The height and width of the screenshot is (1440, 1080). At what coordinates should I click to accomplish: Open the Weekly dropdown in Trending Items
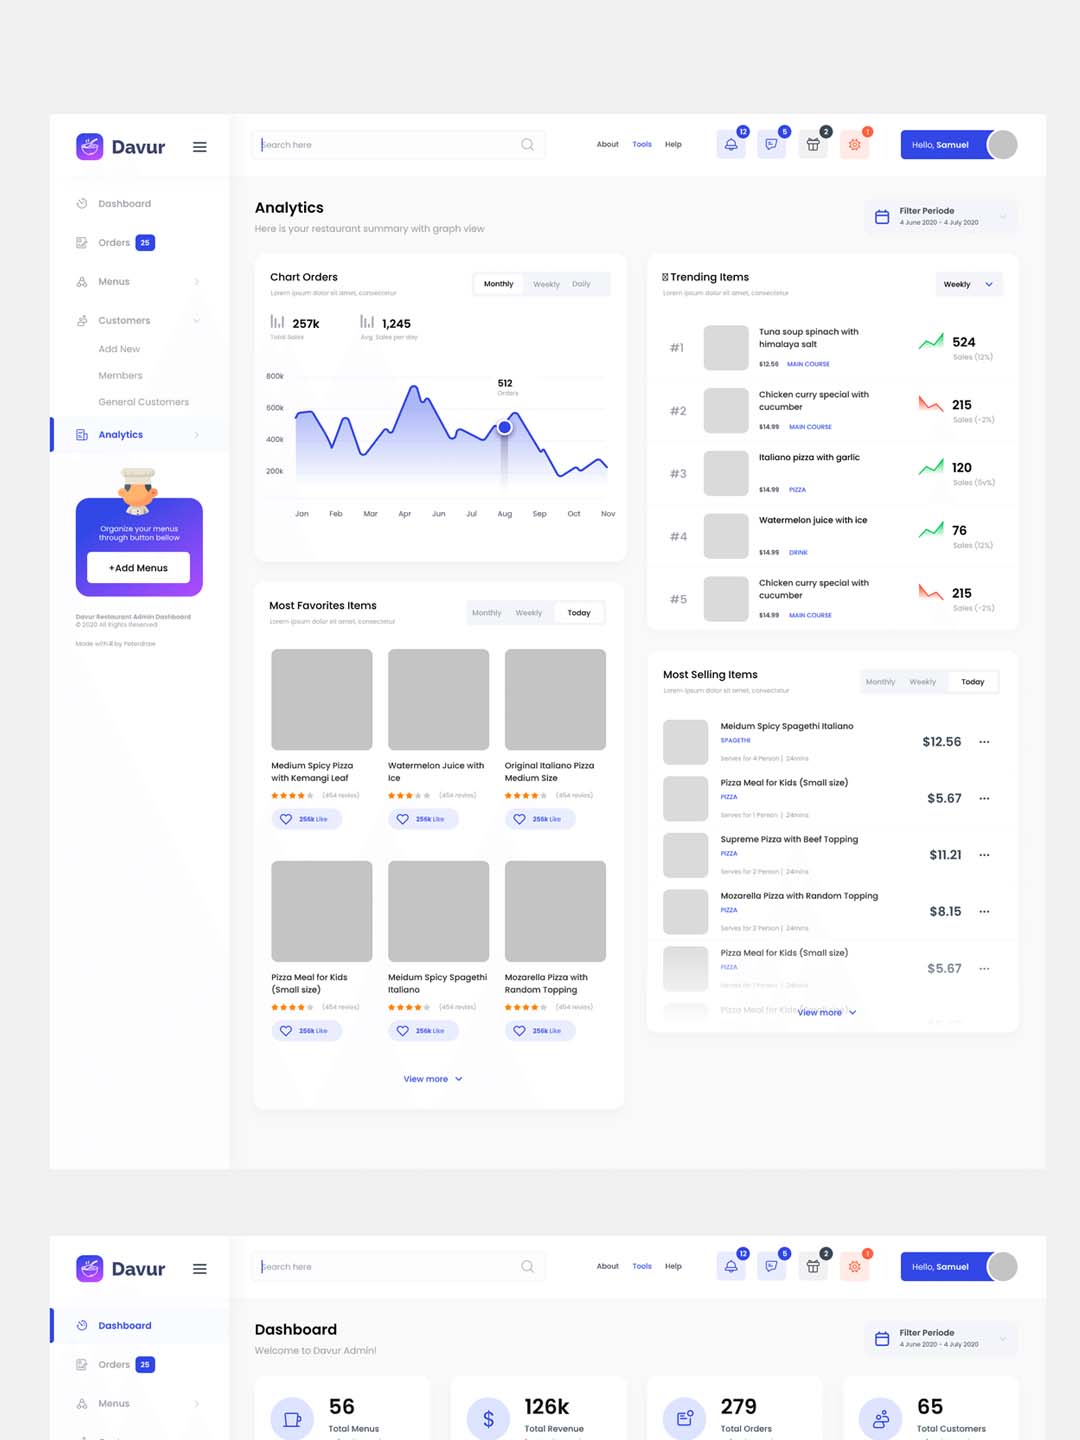click(x=968, y=285)
